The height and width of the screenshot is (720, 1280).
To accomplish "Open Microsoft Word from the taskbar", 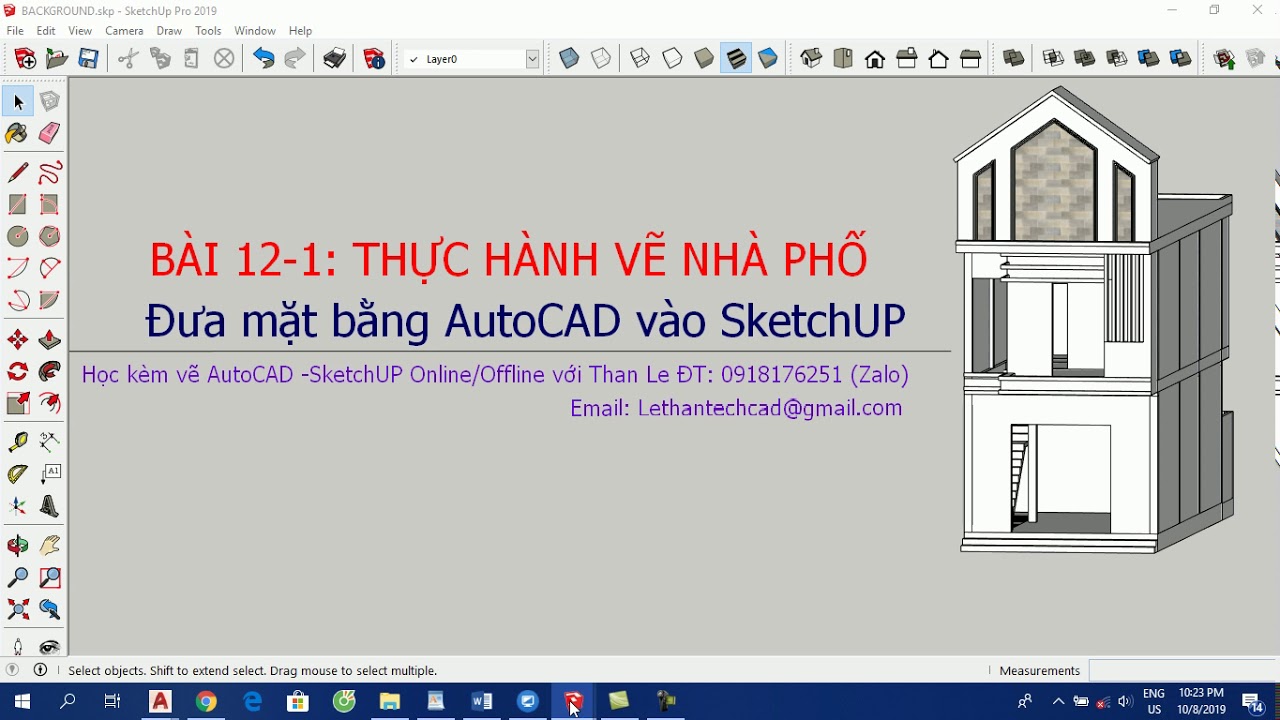I will [481, 701].
